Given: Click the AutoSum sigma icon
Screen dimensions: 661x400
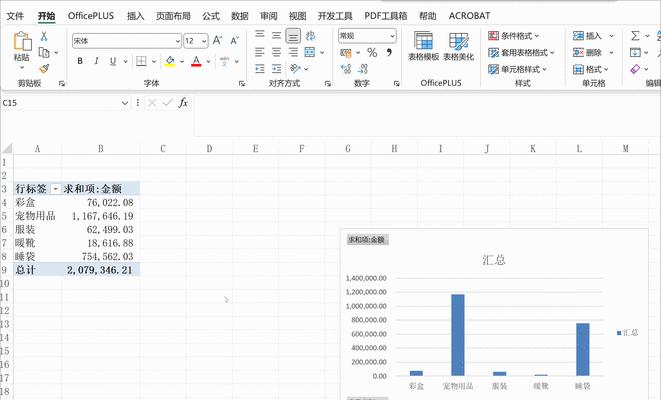Looking at the screenshot, I should click(635, 36).
